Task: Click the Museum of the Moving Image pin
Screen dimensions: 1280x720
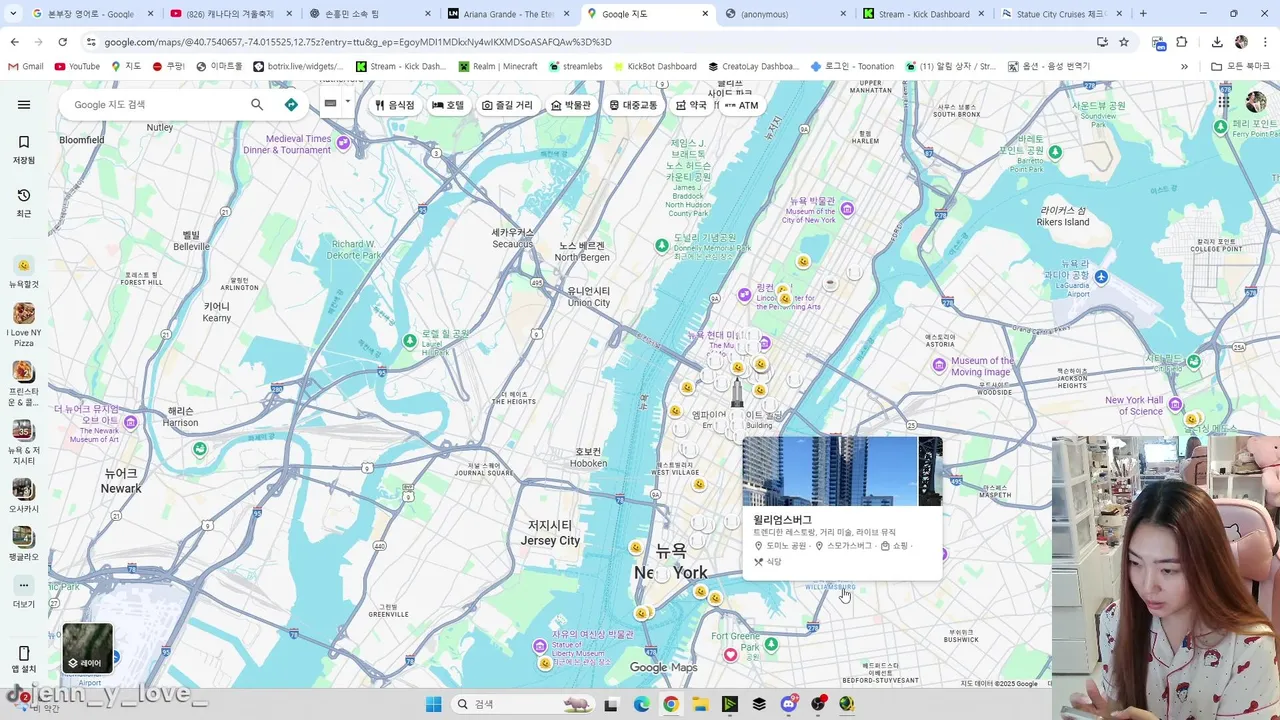Action: [x=939, y=365]
